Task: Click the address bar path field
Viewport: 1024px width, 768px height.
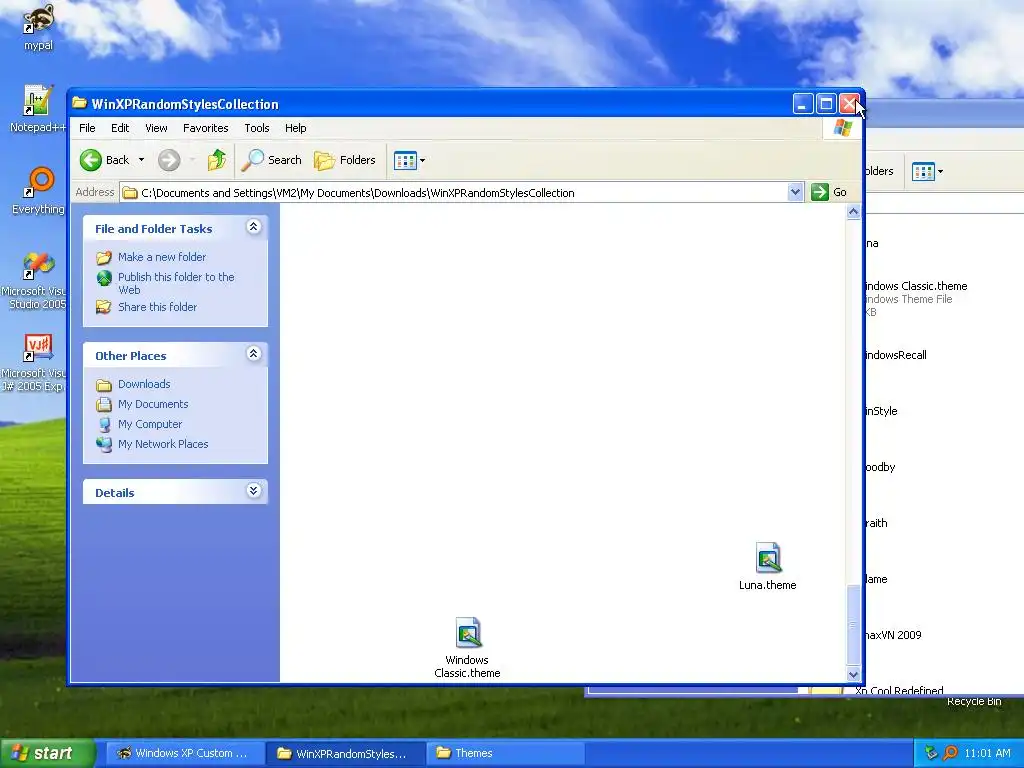Action: point(454,193)
